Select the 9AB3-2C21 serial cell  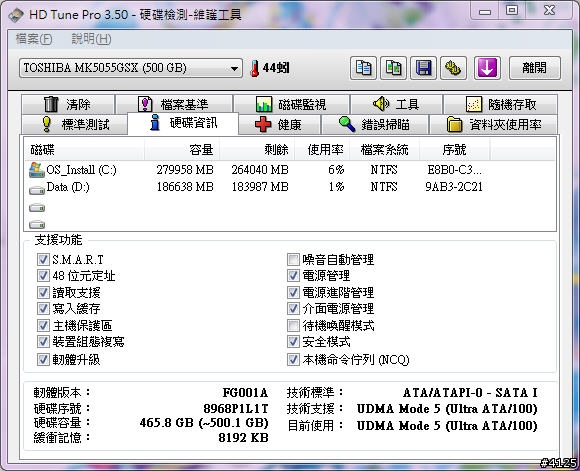coord(454,187)
